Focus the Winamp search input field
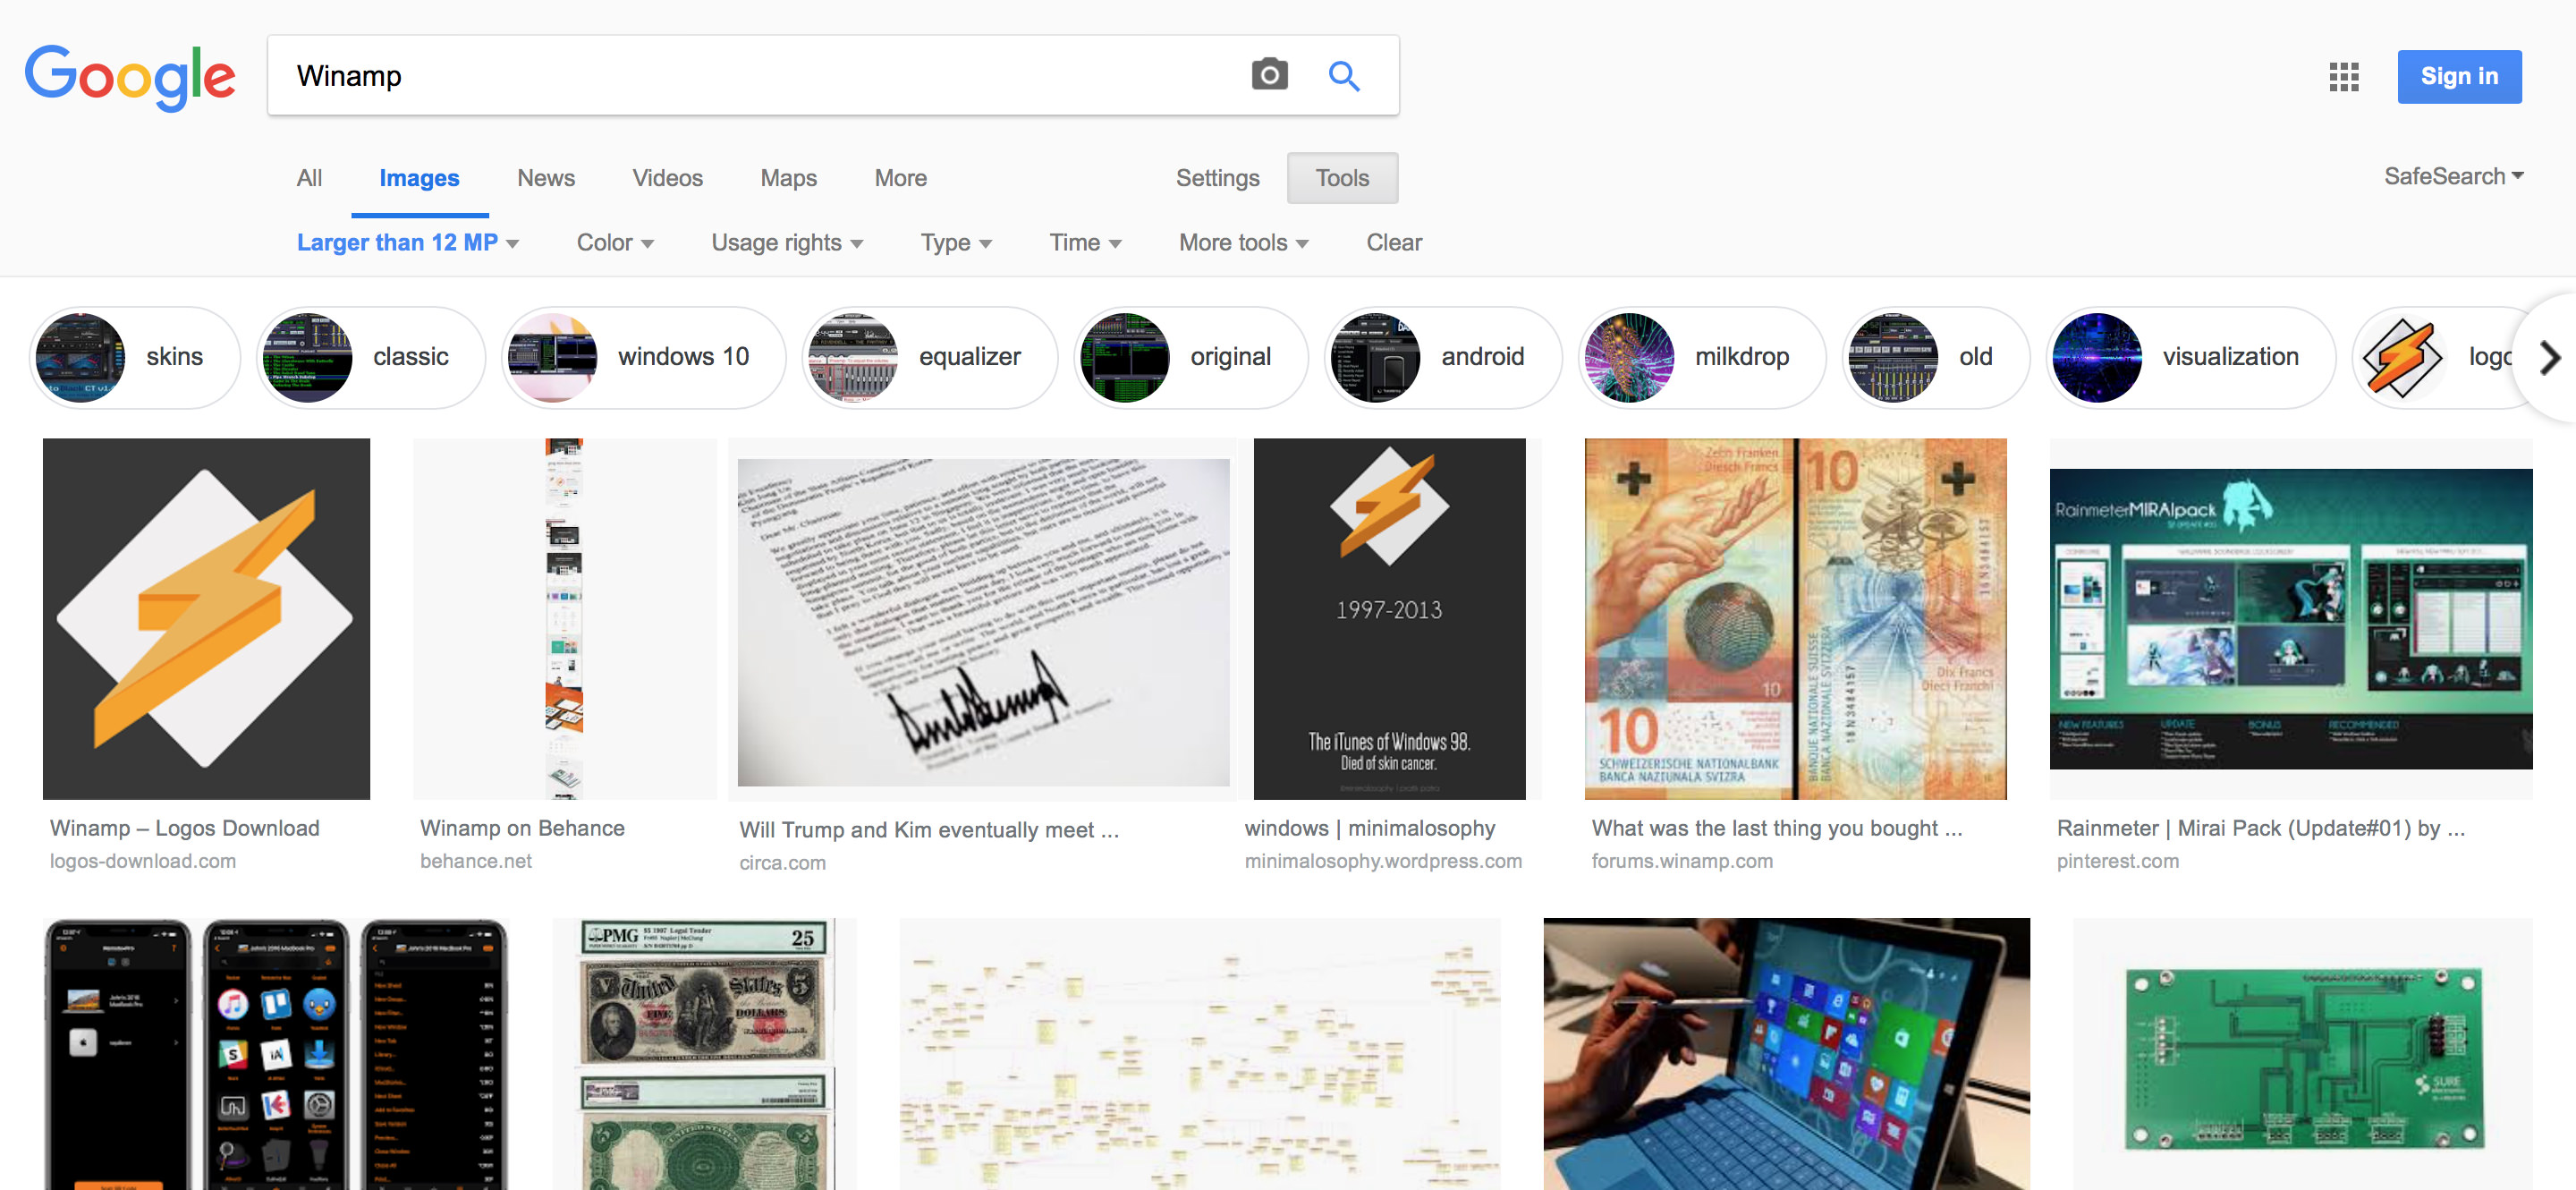The image size is (2576, 1190). click(x=760, y=76)
